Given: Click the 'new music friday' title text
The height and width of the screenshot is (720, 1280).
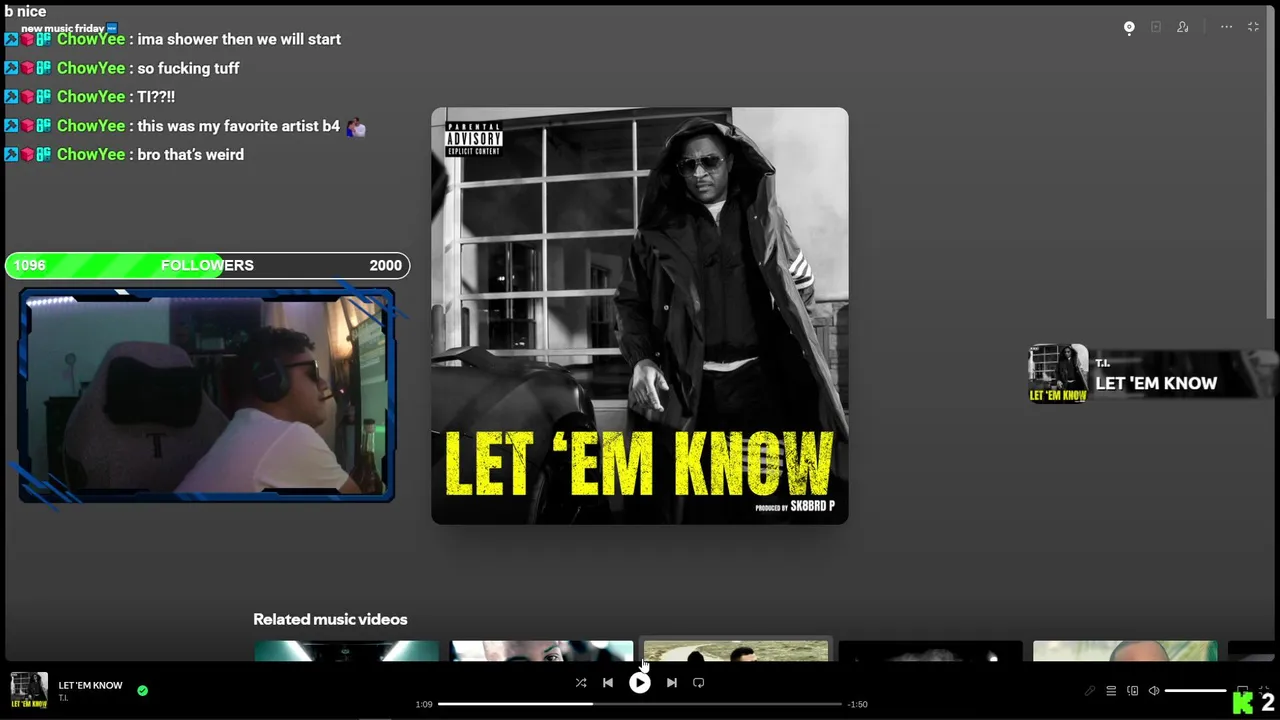Looking at the screenshot, I should point(63,28).
